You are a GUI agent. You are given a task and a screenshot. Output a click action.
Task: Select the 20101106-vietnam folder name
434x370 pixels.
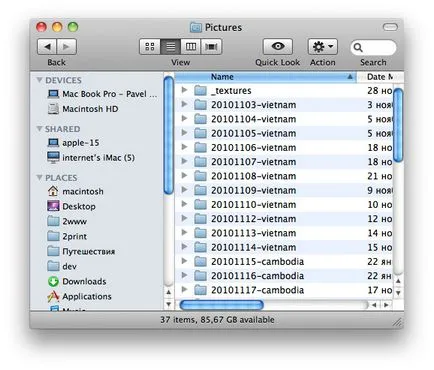[x=253, y=147]
